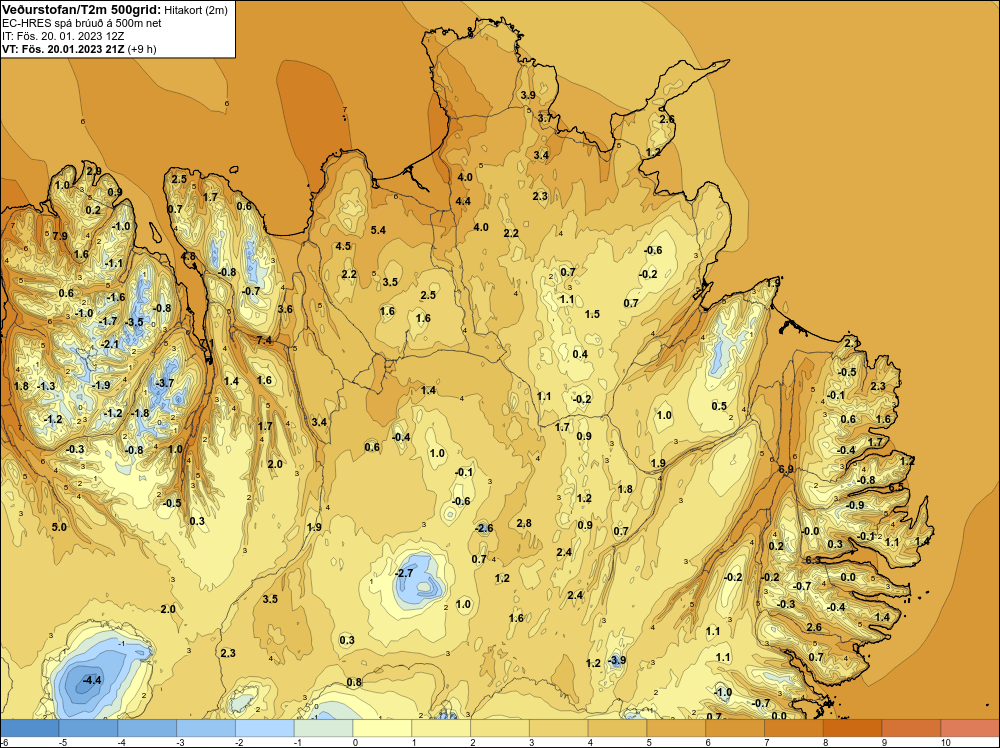This screenshot has width=1000, height=748.
Task: Click the -2.6 temperature value
Action: click(x=484, y=528)
